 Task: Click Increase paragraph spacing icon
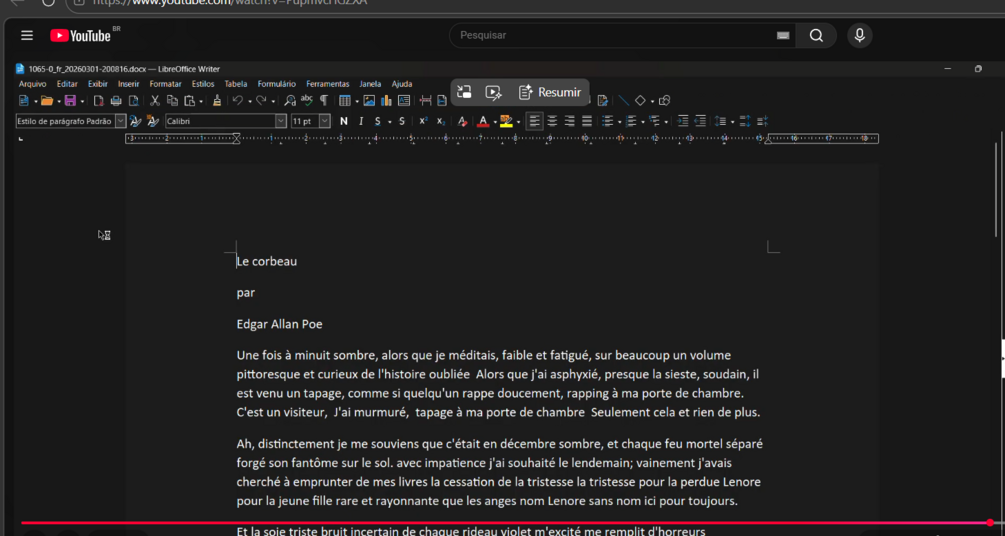click(x=745, y=121)
